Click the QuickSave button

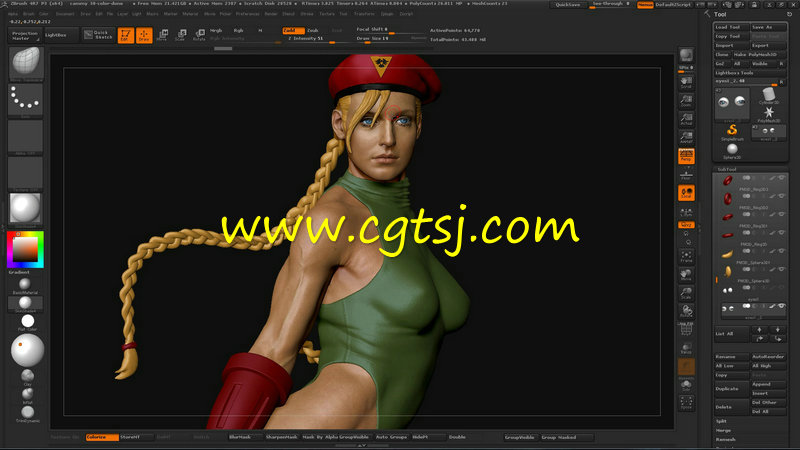568,5
